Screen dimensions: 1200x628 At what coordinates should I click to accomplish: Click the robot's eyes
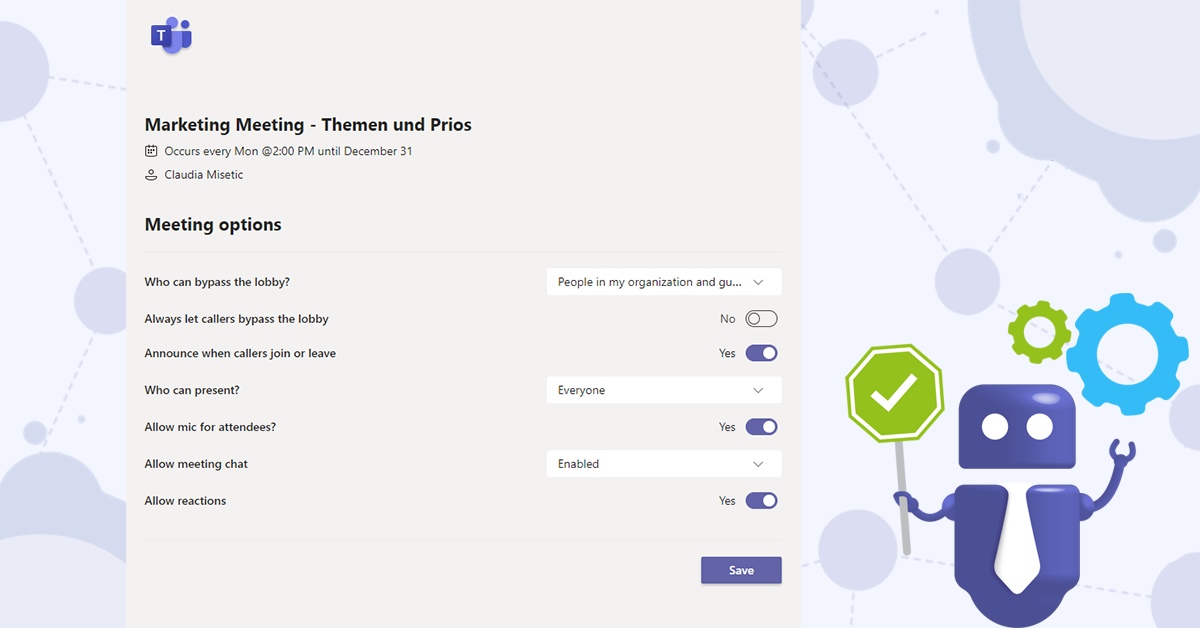(x=1018, y=428)
